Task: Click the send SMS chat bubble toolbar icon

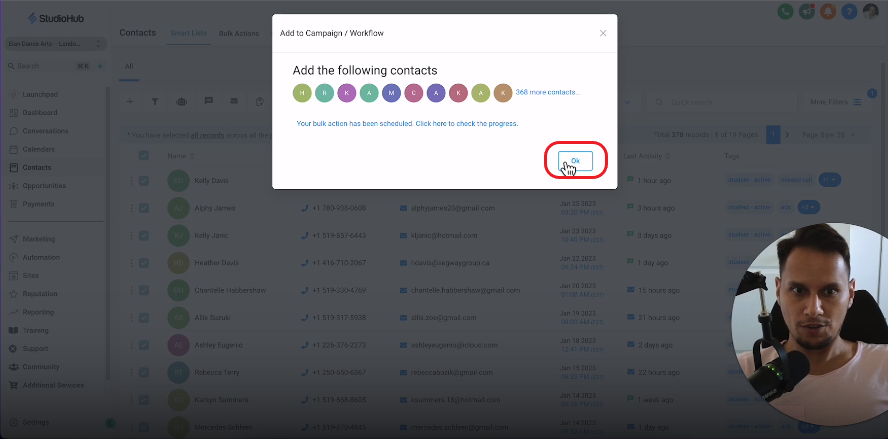Action: pyautogui.click(x=208, y=101)
